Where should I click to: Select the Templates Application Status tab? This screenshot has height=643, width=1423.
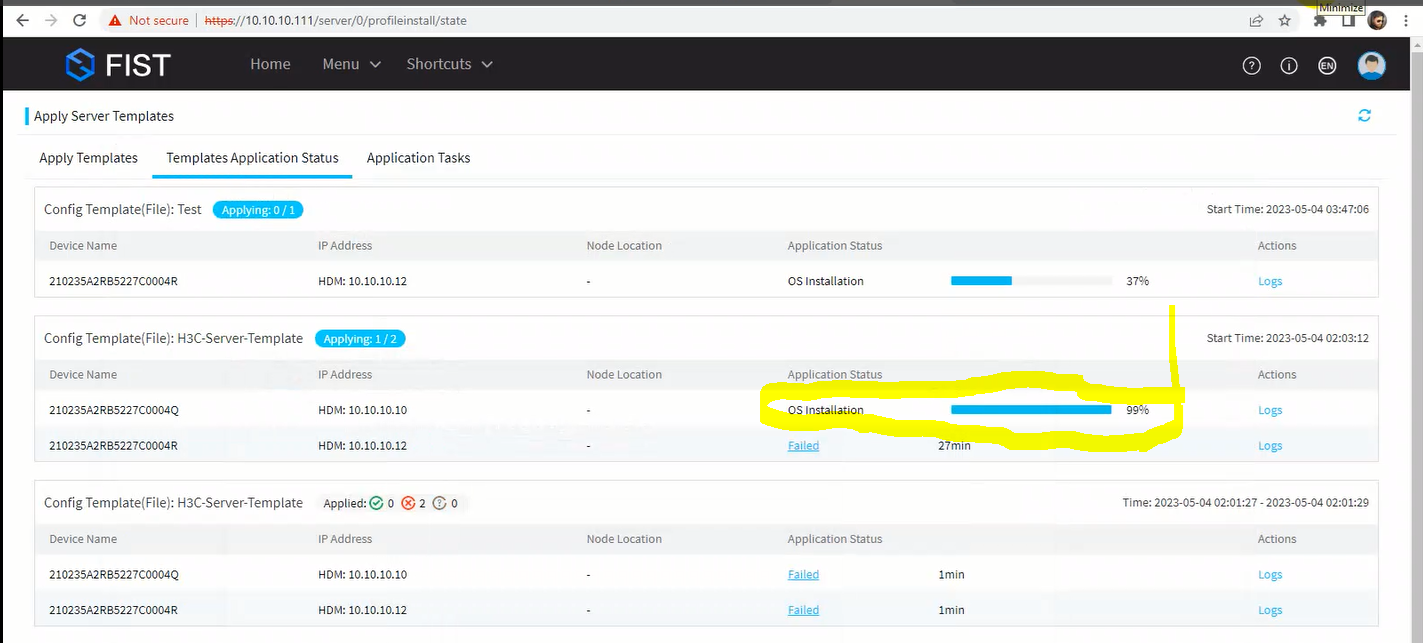coord(252,158)
